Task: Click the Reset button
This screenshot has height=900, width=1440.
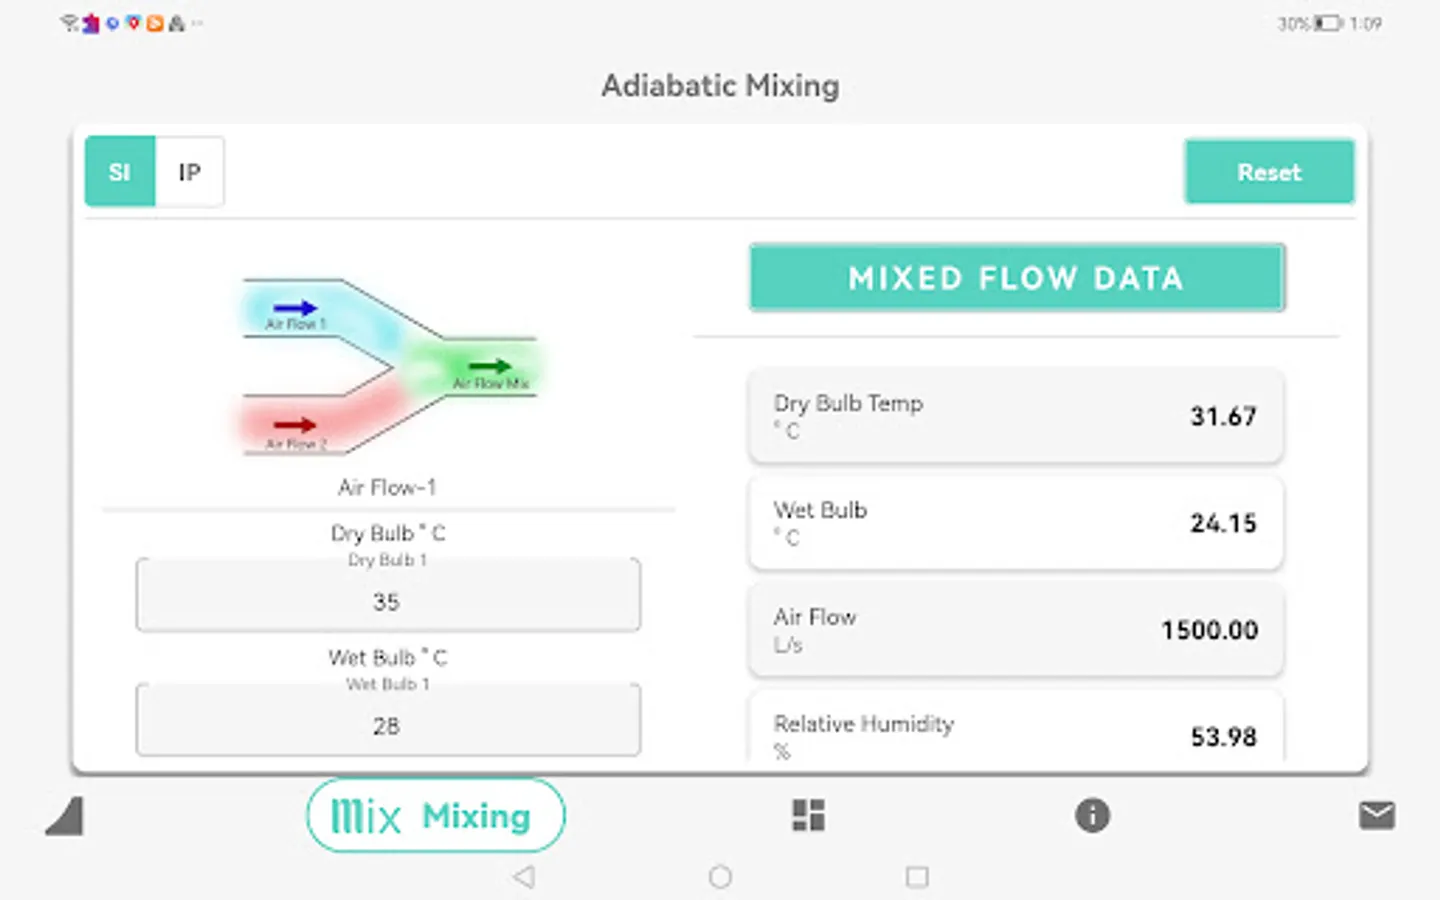Action: [x=1269, y=172]
